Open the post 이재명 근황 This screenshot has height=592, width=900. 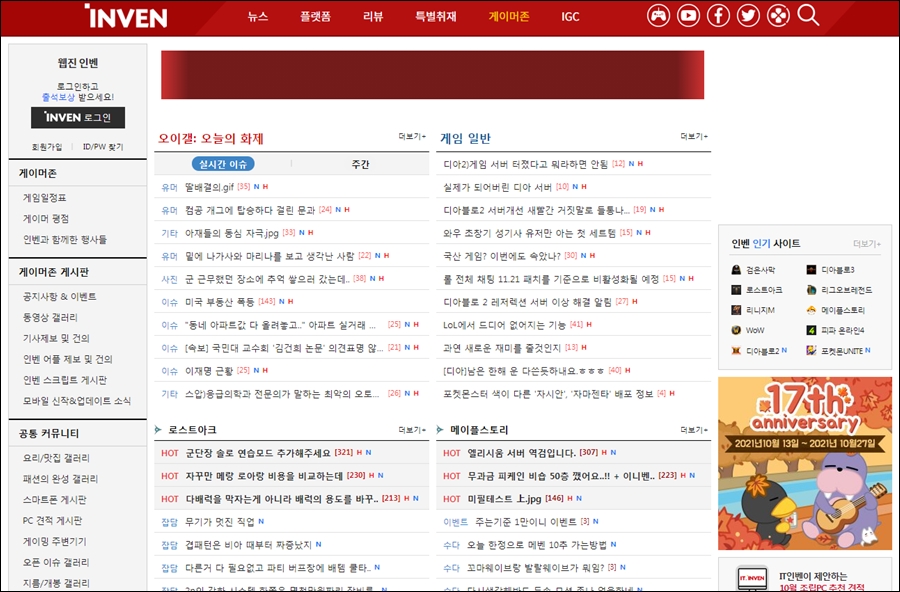coord(209,370)
